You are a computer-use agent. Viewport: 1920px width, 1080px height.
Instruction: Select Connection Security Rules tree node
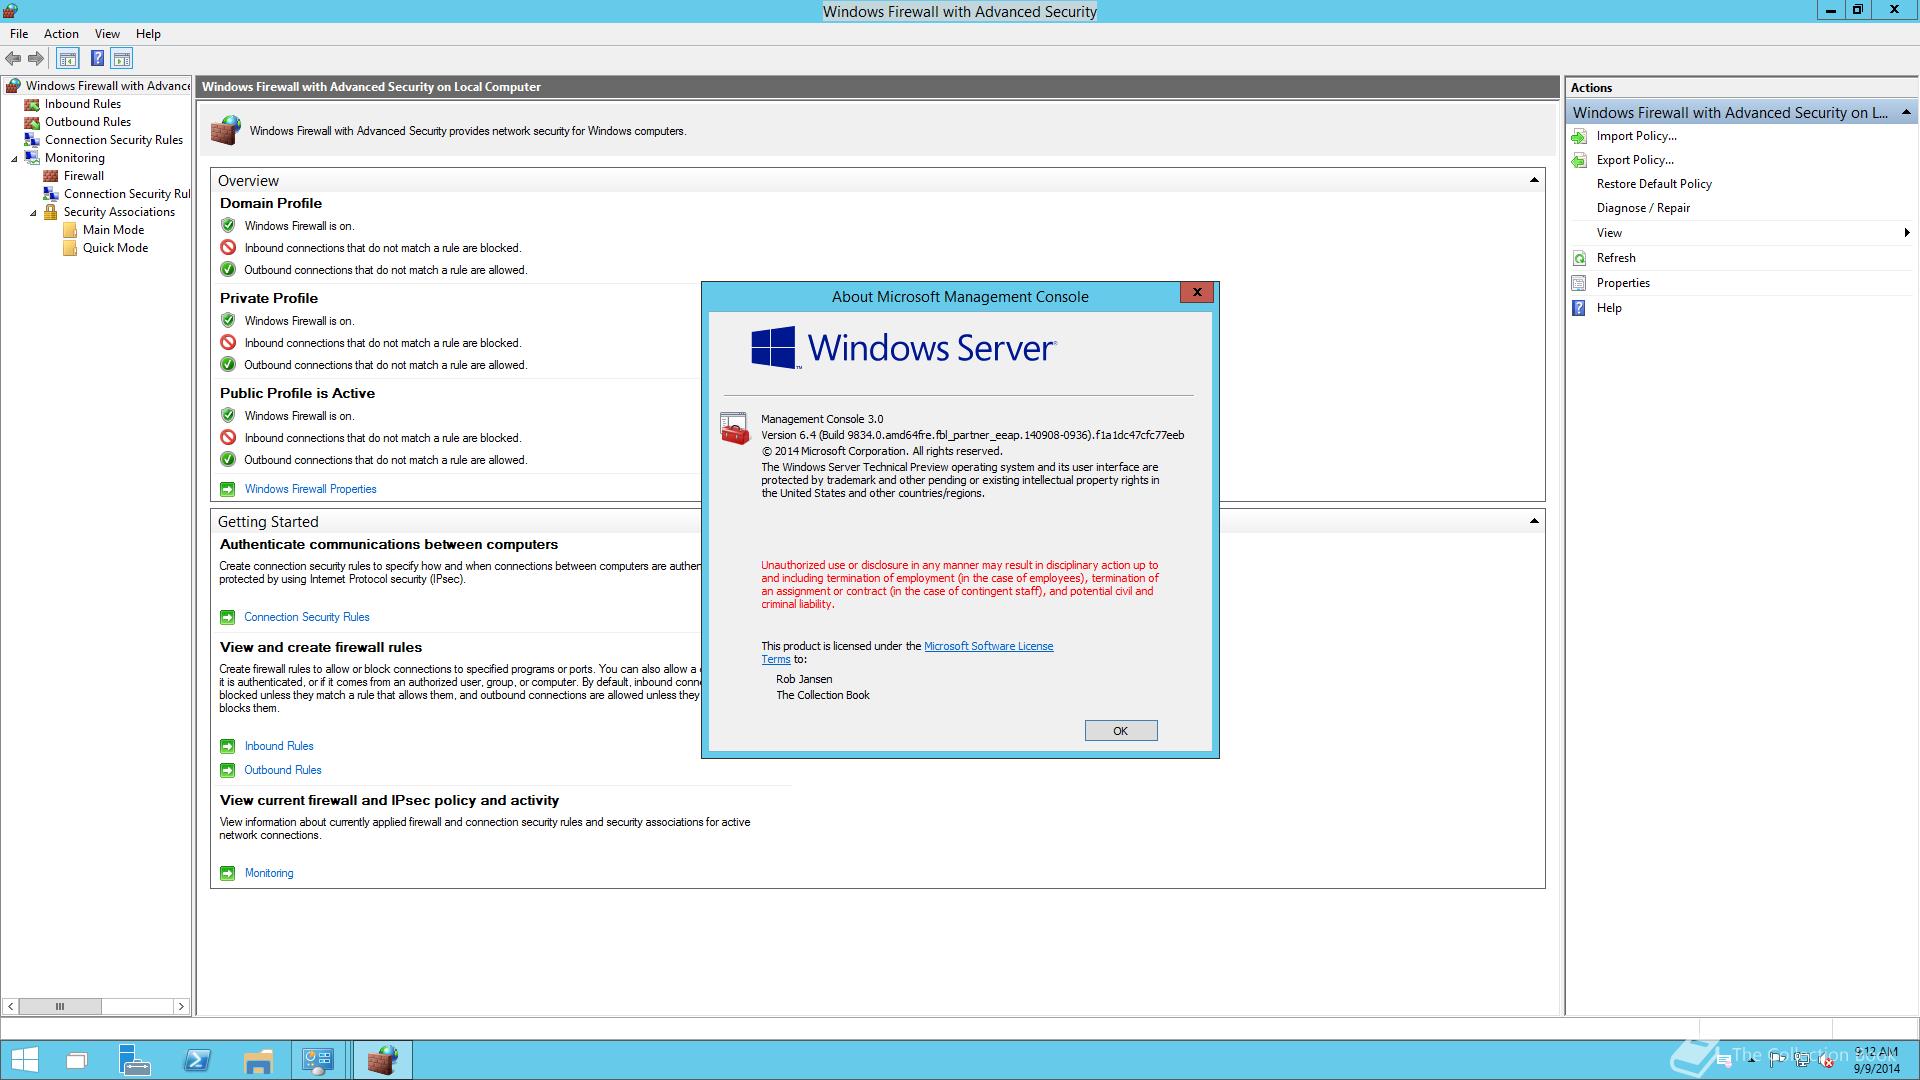pyautogui.click(x=113, y=140)
